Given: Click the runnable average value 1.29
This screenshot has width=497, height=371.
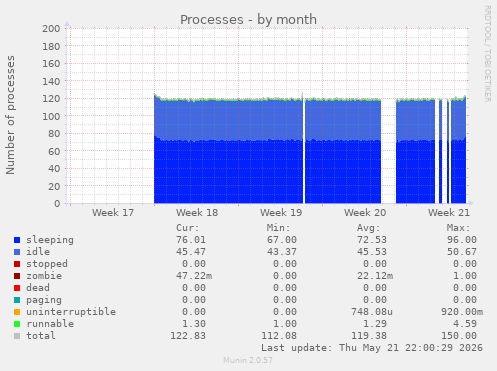Looking at the screenshot, I should pos(375,324).
